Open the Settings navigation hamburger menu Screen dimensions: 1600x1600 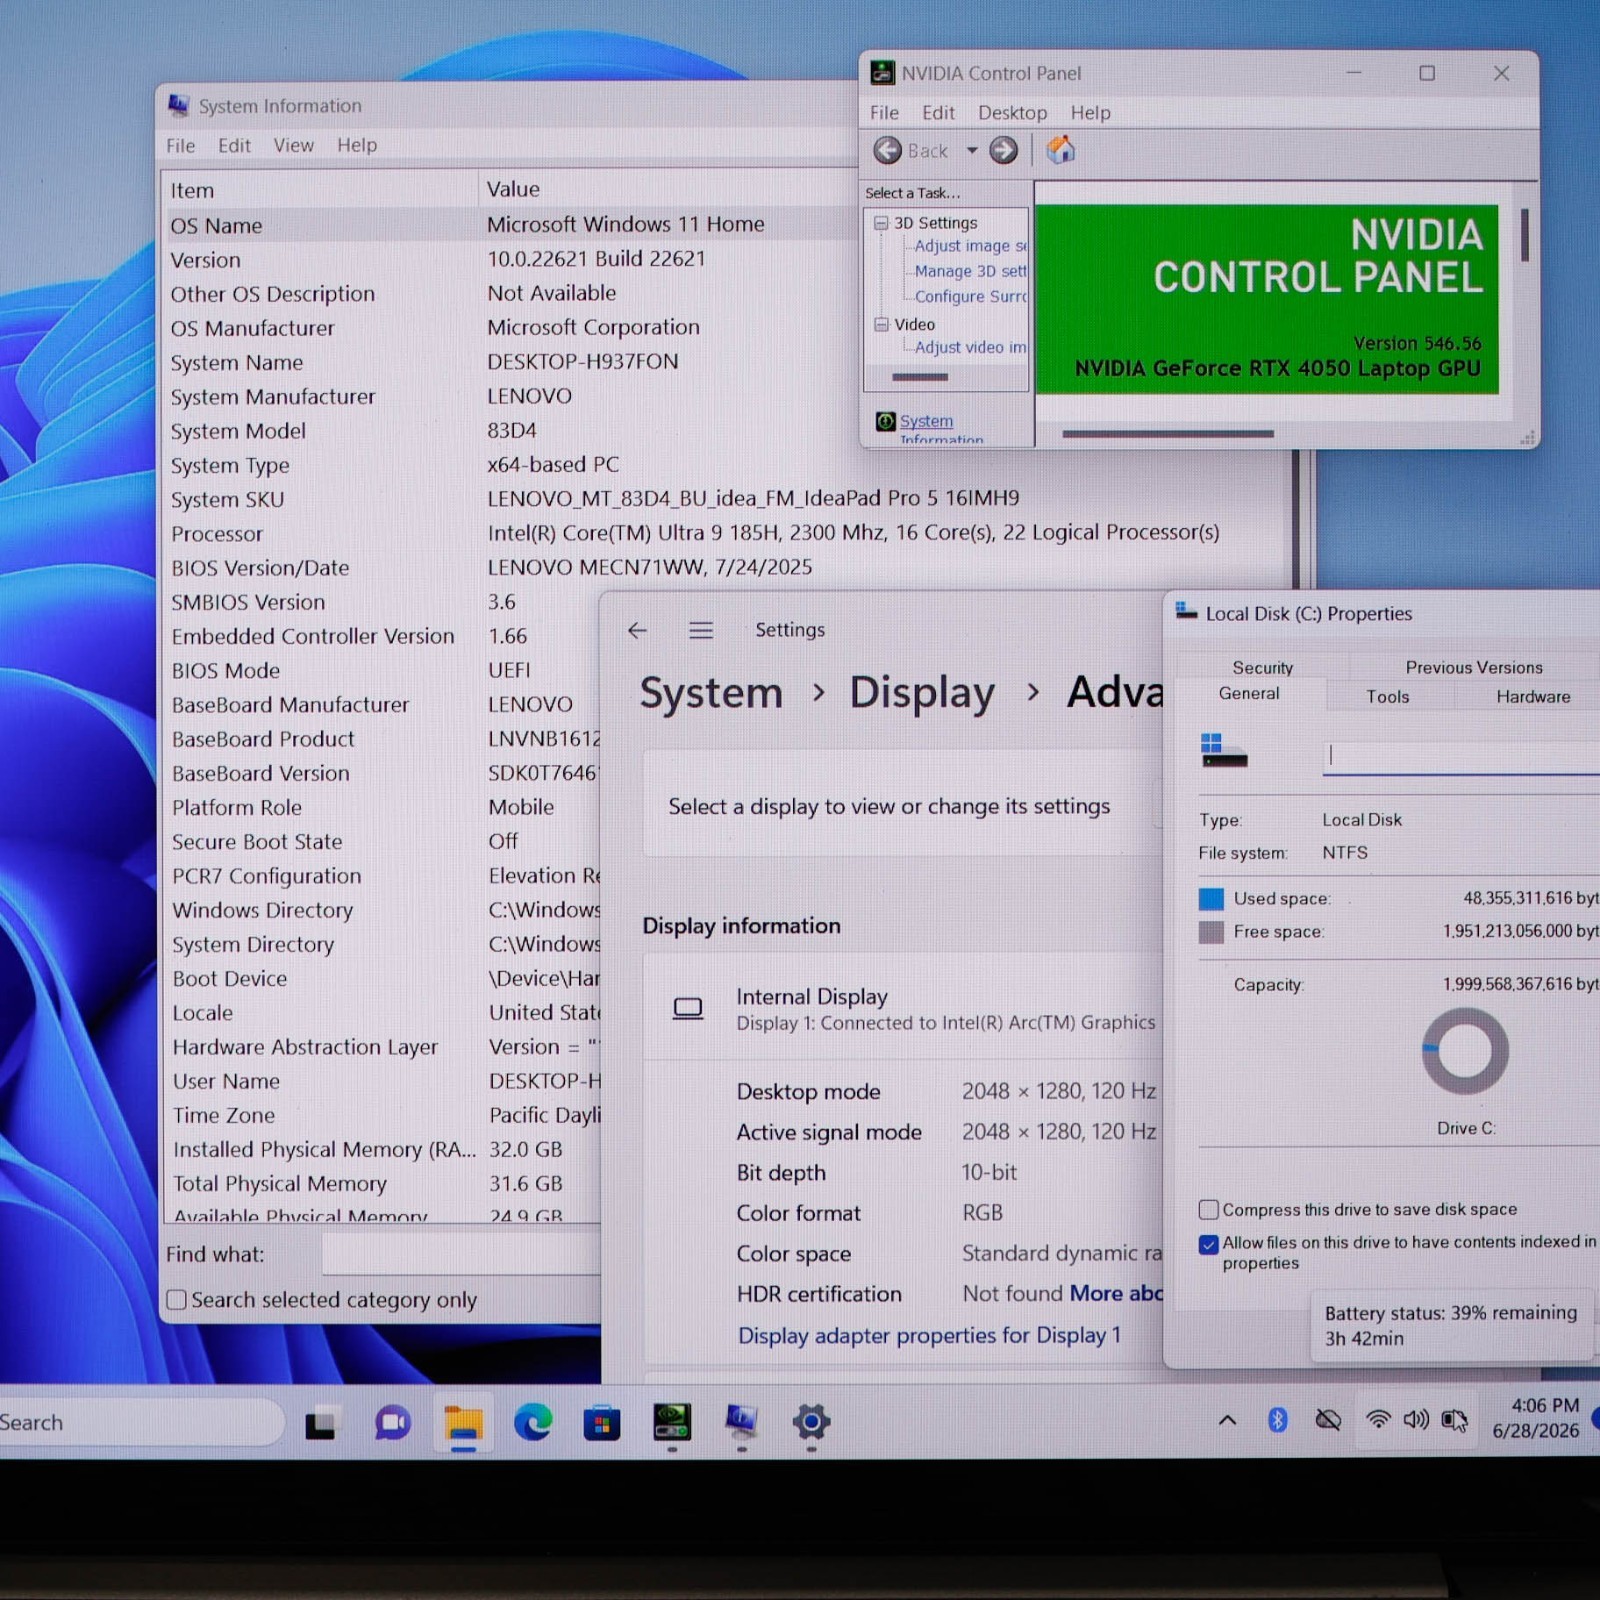[701, 630]
